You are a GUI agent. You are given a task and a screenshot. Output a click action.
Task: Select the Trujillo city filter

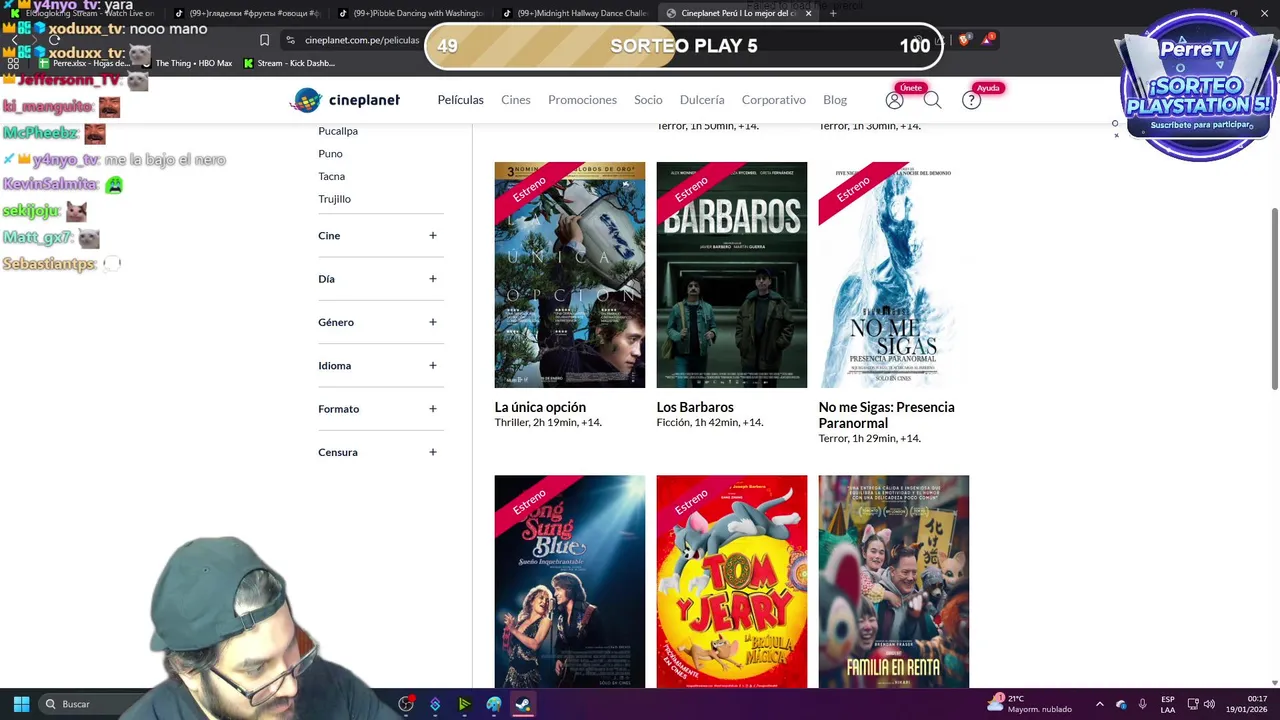click(334, 199)
